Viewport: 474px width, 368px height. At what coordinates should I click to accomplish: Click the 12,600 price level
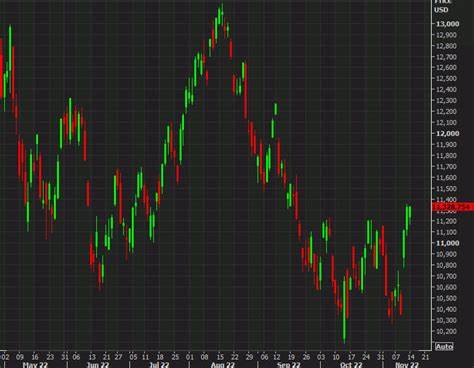coord(446,68)
